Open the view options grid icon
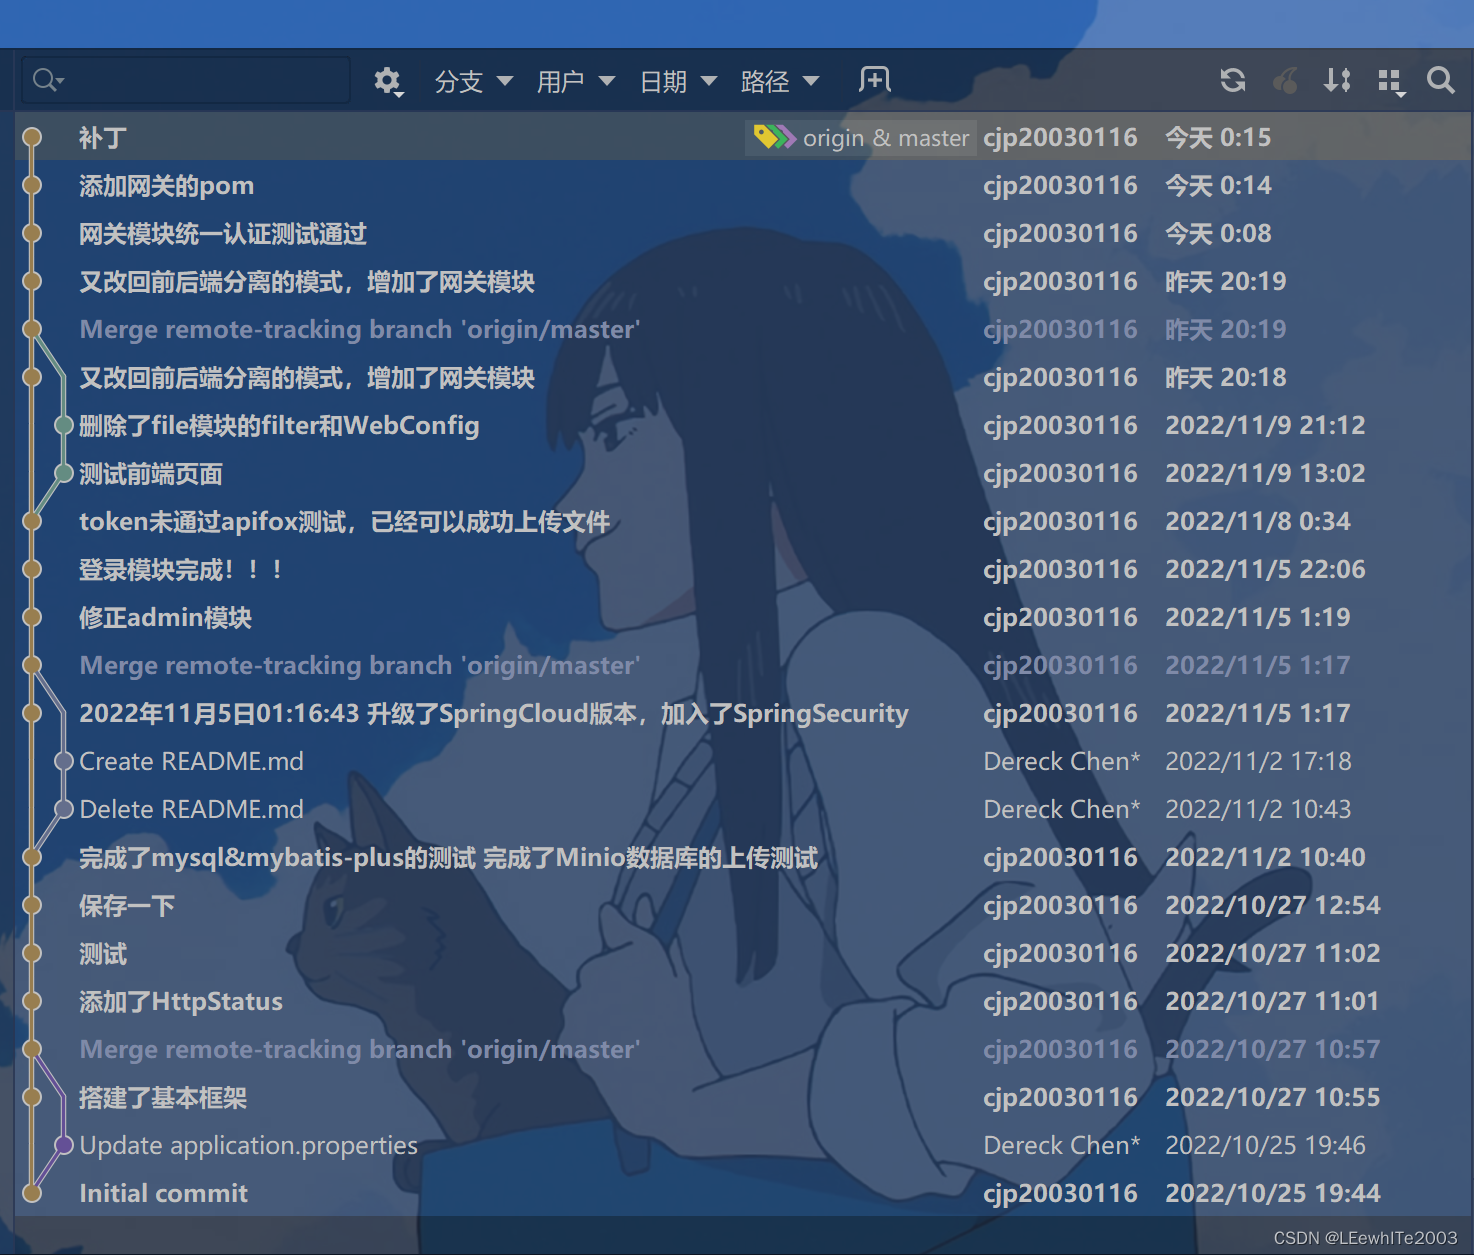 pos(1391,81)
